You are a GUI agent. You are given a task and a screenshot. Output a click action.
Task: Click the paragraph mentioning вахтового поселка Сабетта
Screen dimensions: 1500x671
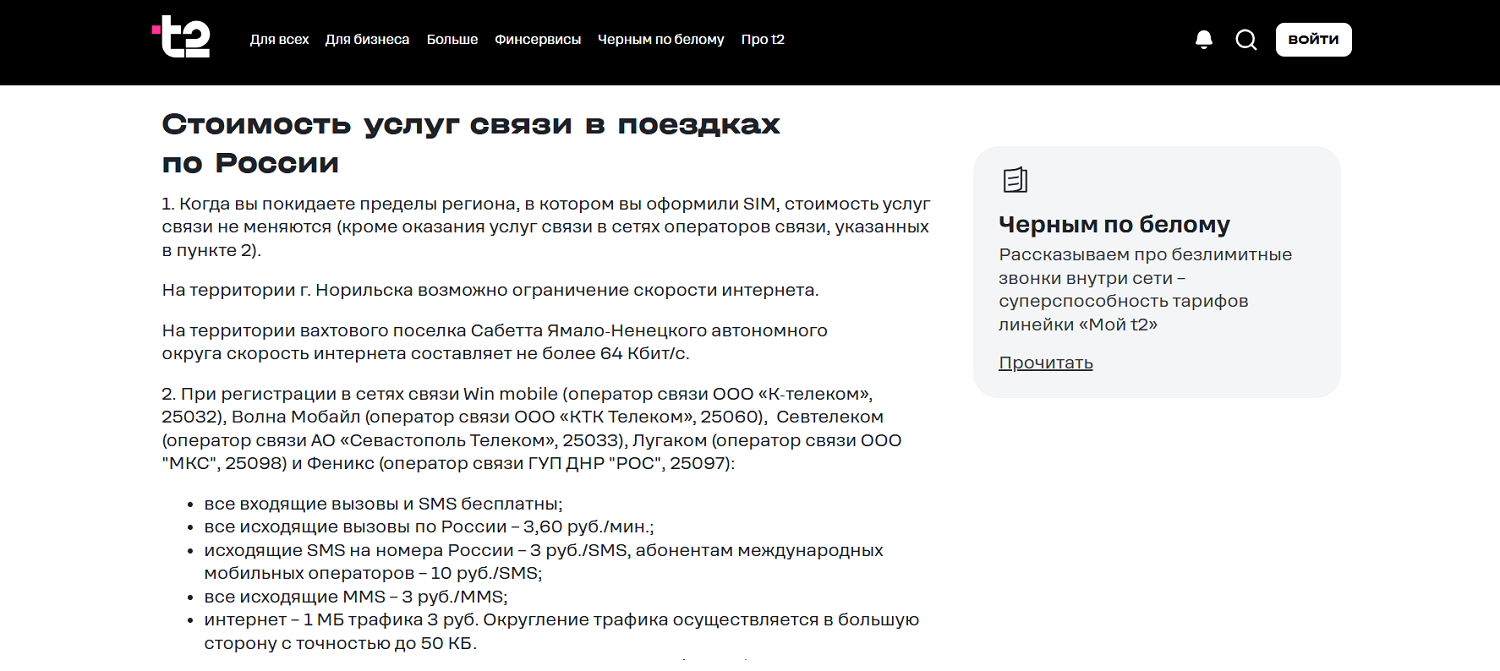pos(495,342)
